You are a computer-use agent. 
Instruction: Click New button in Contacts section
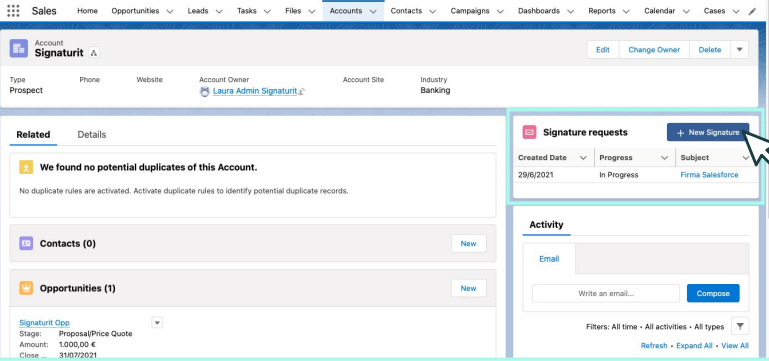click(x=468, y=243)
